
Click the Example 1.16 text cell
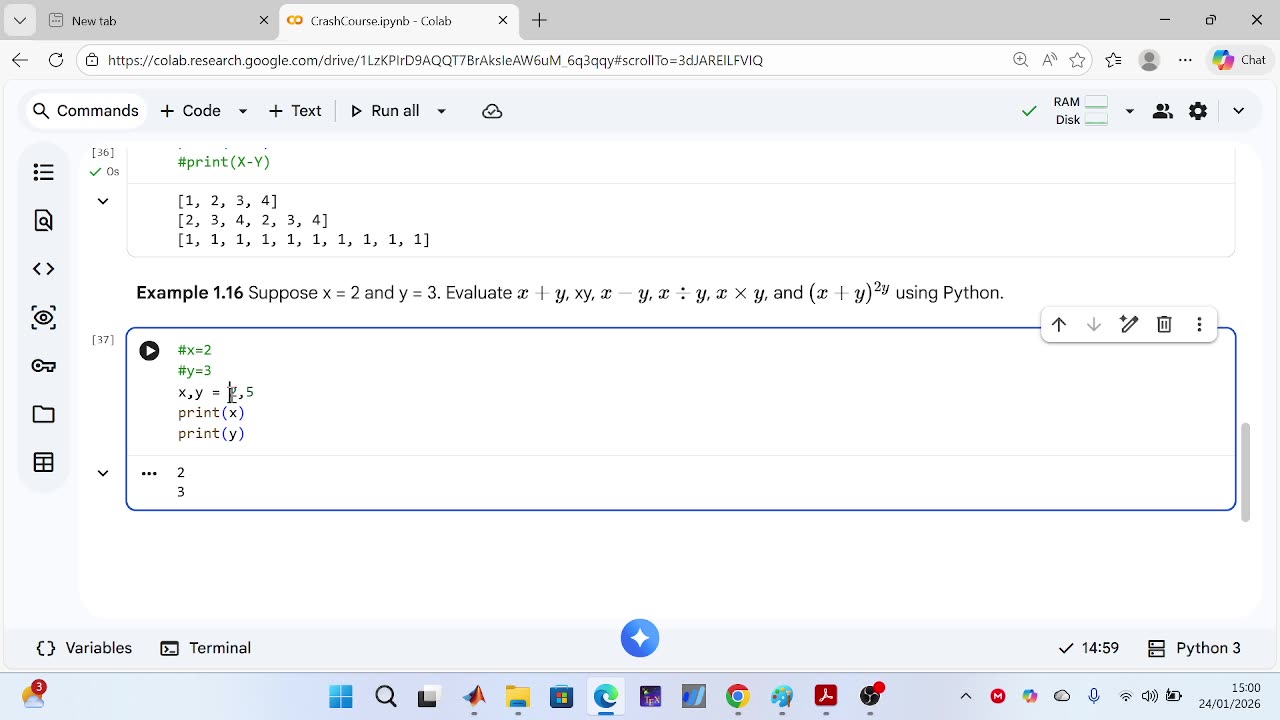coord(570,293)
